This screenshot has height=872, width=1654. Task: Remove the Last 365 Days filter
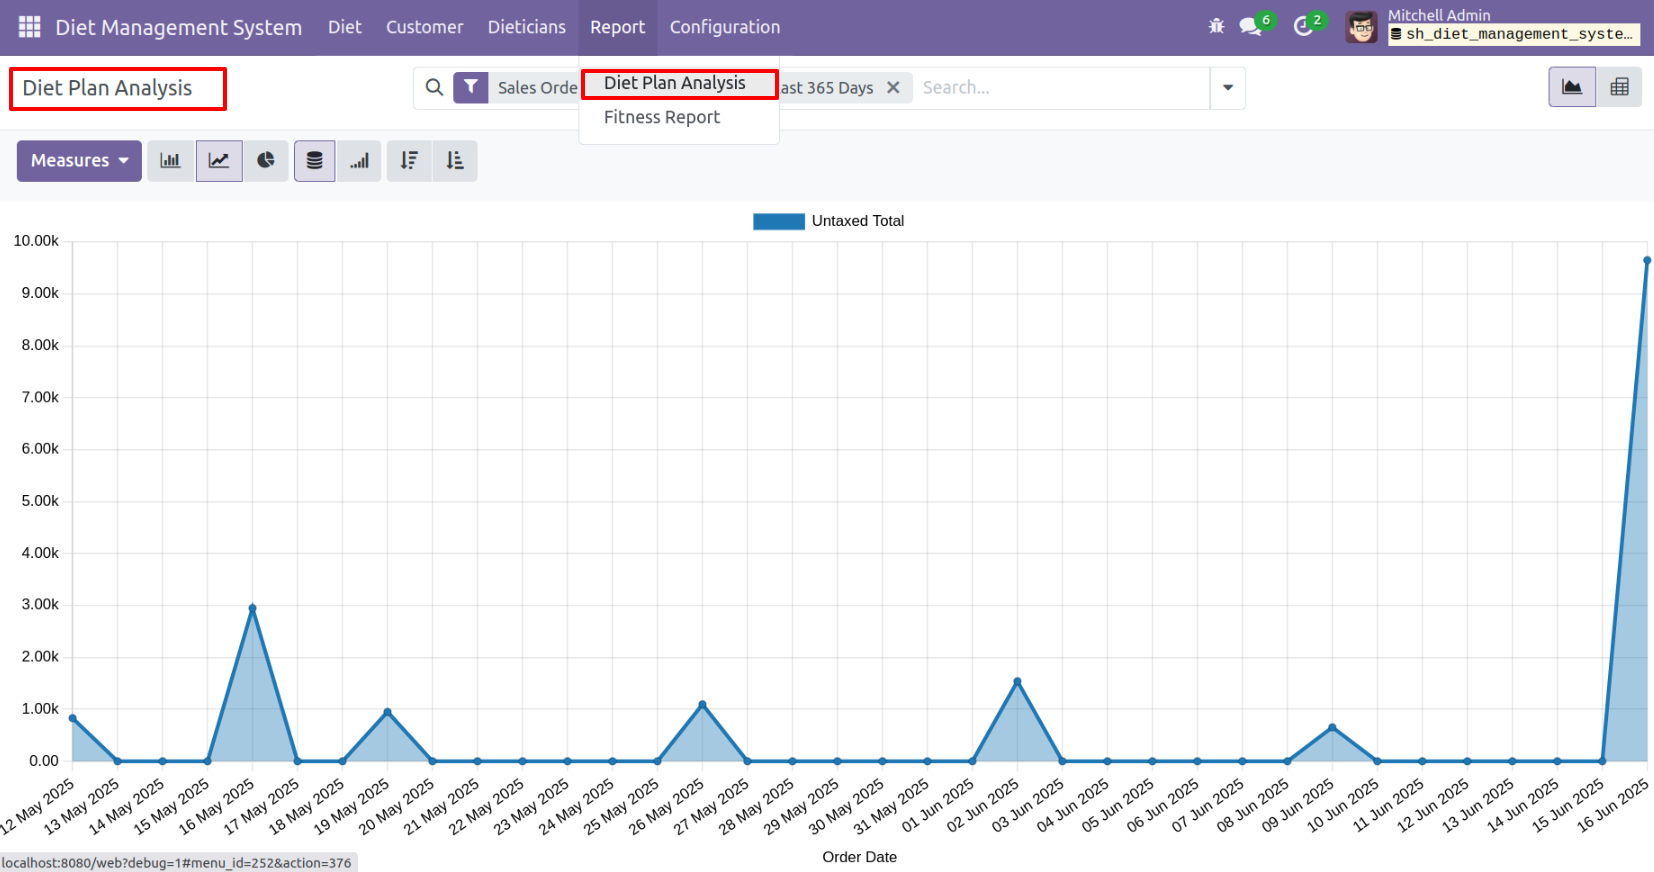click(893, 88)
